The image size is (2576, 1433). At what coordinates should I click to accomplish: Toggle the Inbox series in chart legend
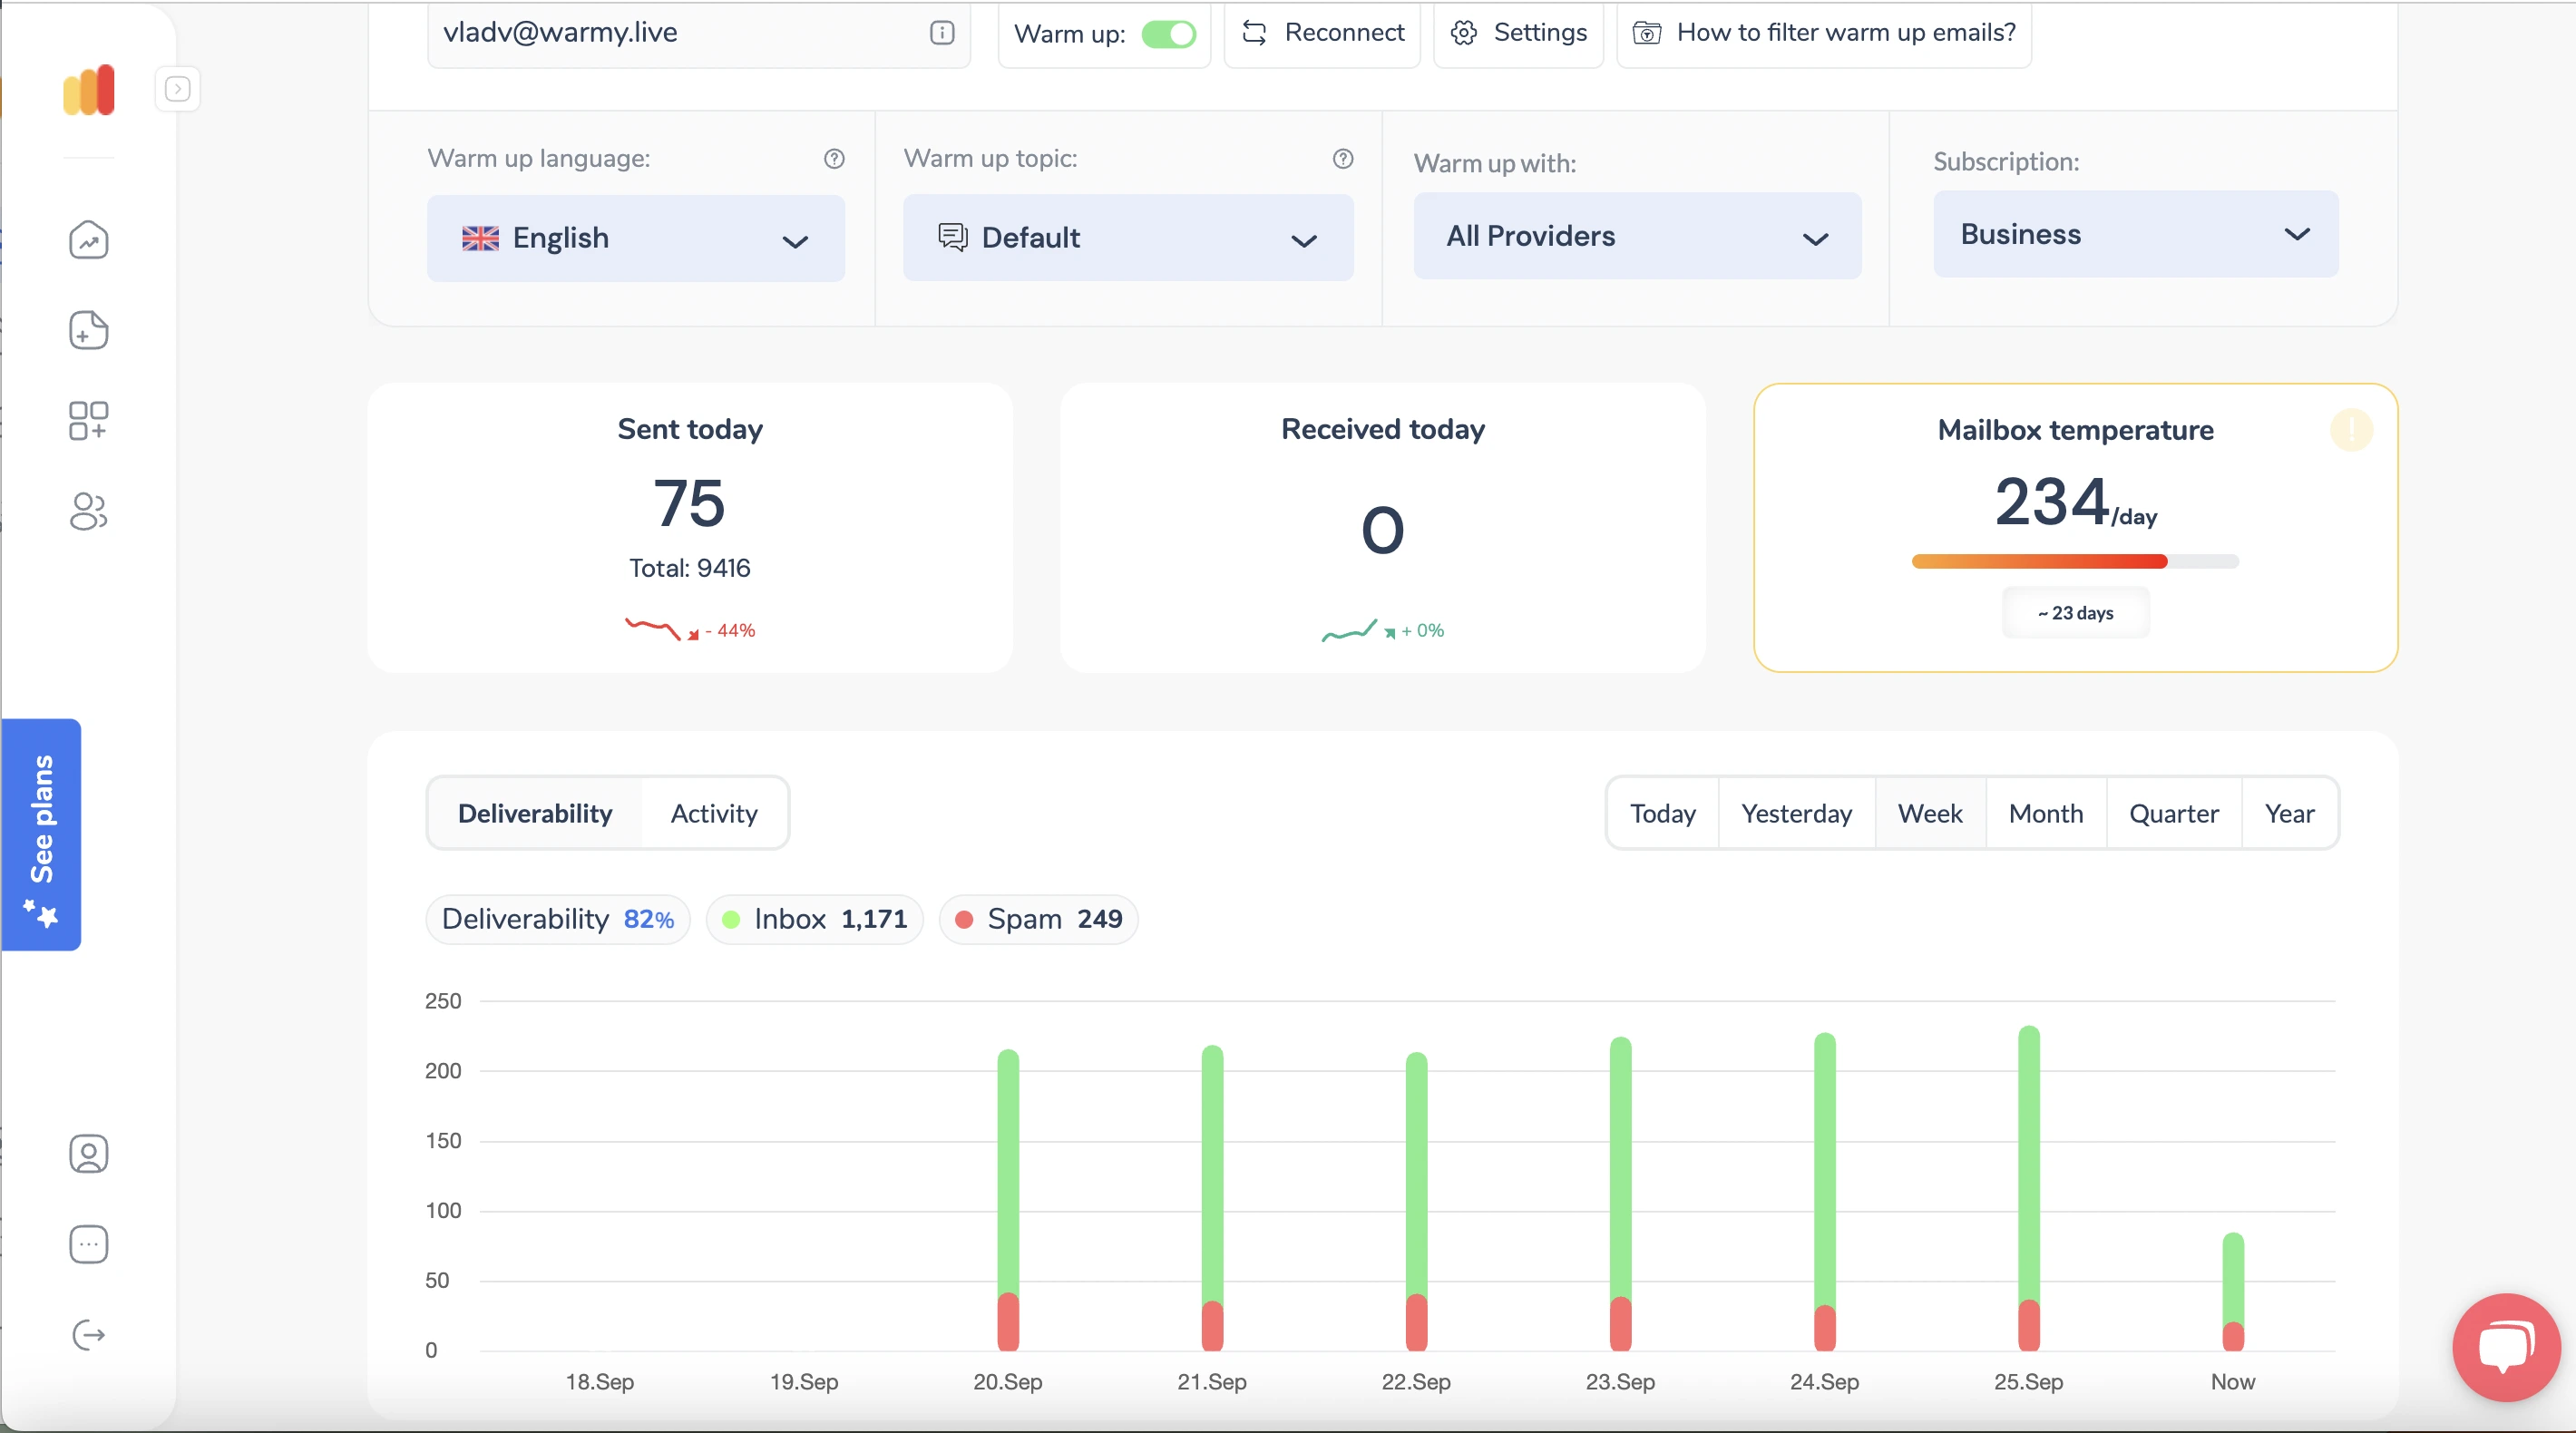tap(814, 919)
